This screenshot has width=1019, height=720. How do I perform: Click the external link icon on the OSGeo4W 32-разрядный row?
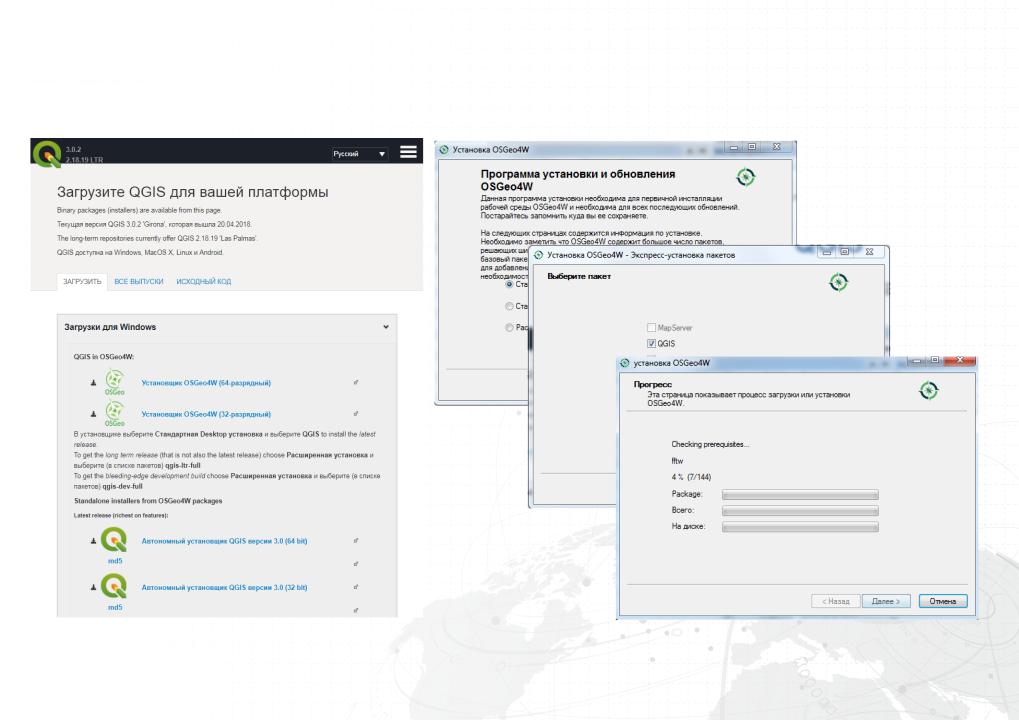point(356,413)
